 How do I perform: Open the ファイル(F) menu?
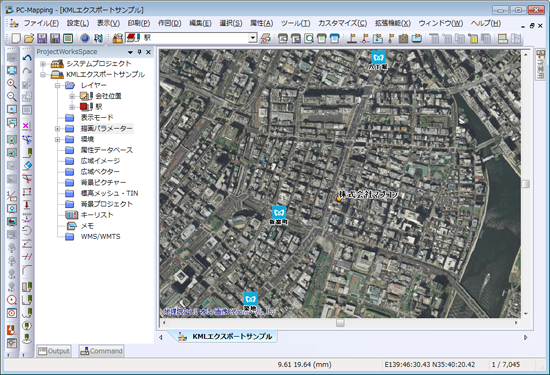pyautogui.click(x=41, y=23)
